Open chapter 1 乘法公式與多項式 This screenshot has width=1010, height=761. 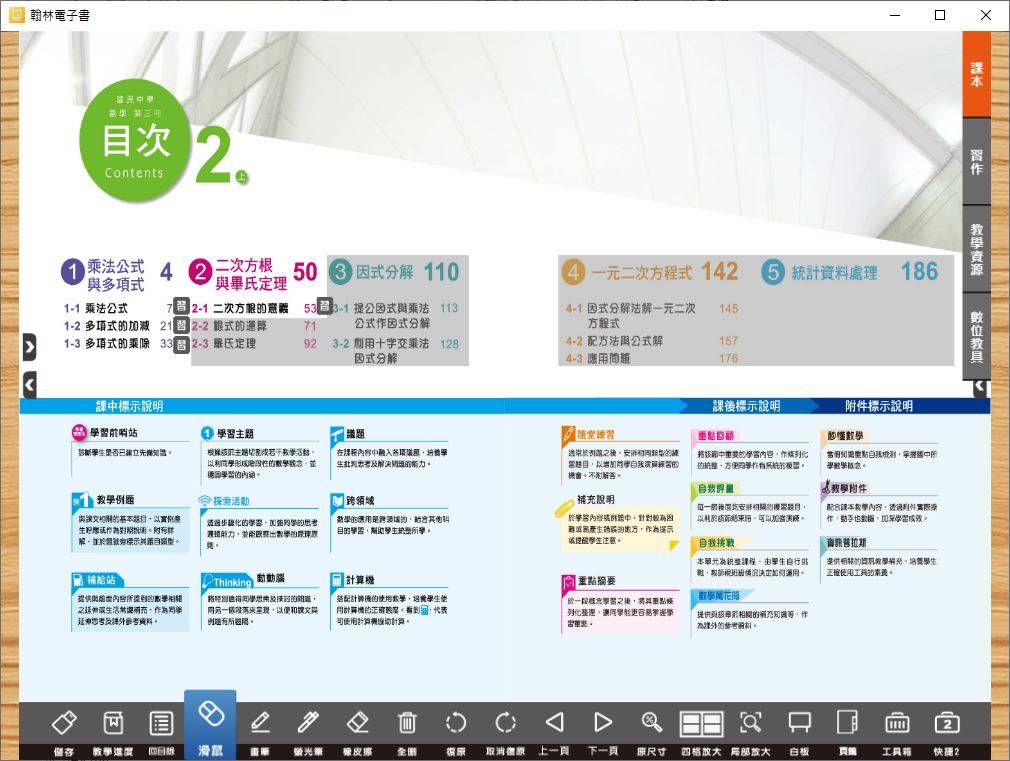tap(117, 274)
